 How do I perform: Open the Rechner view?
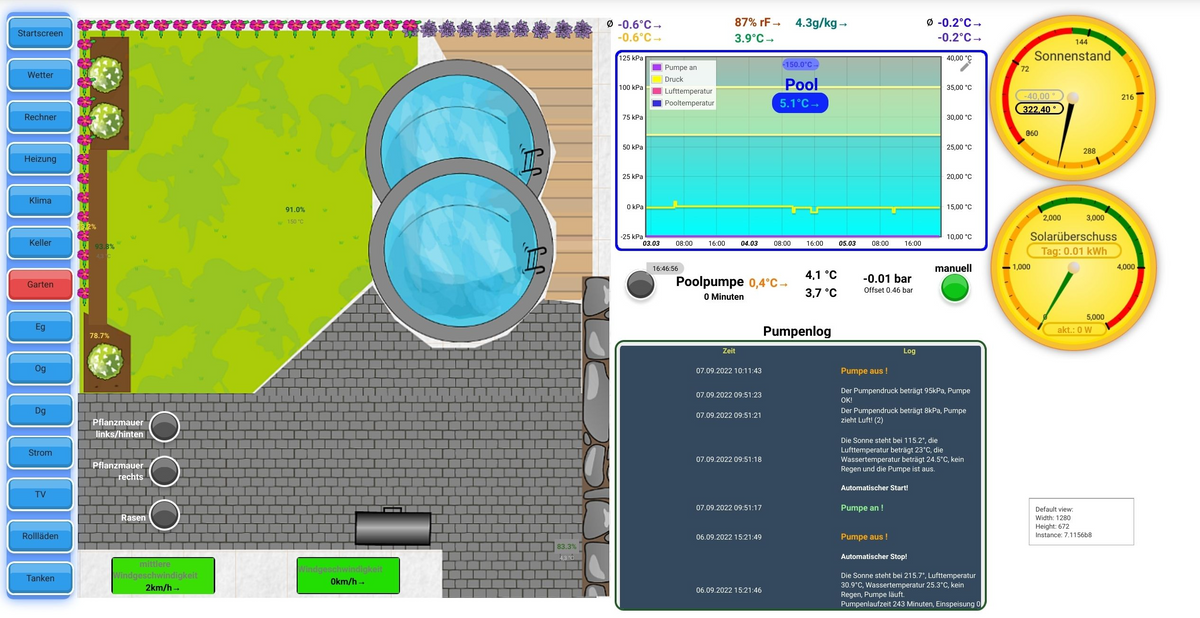(x=41, y=117)
